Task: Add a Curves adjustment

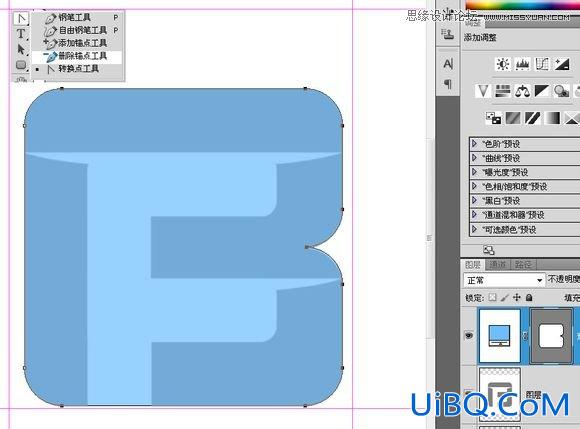Action: pyautogui.click(x=542, y=64)
